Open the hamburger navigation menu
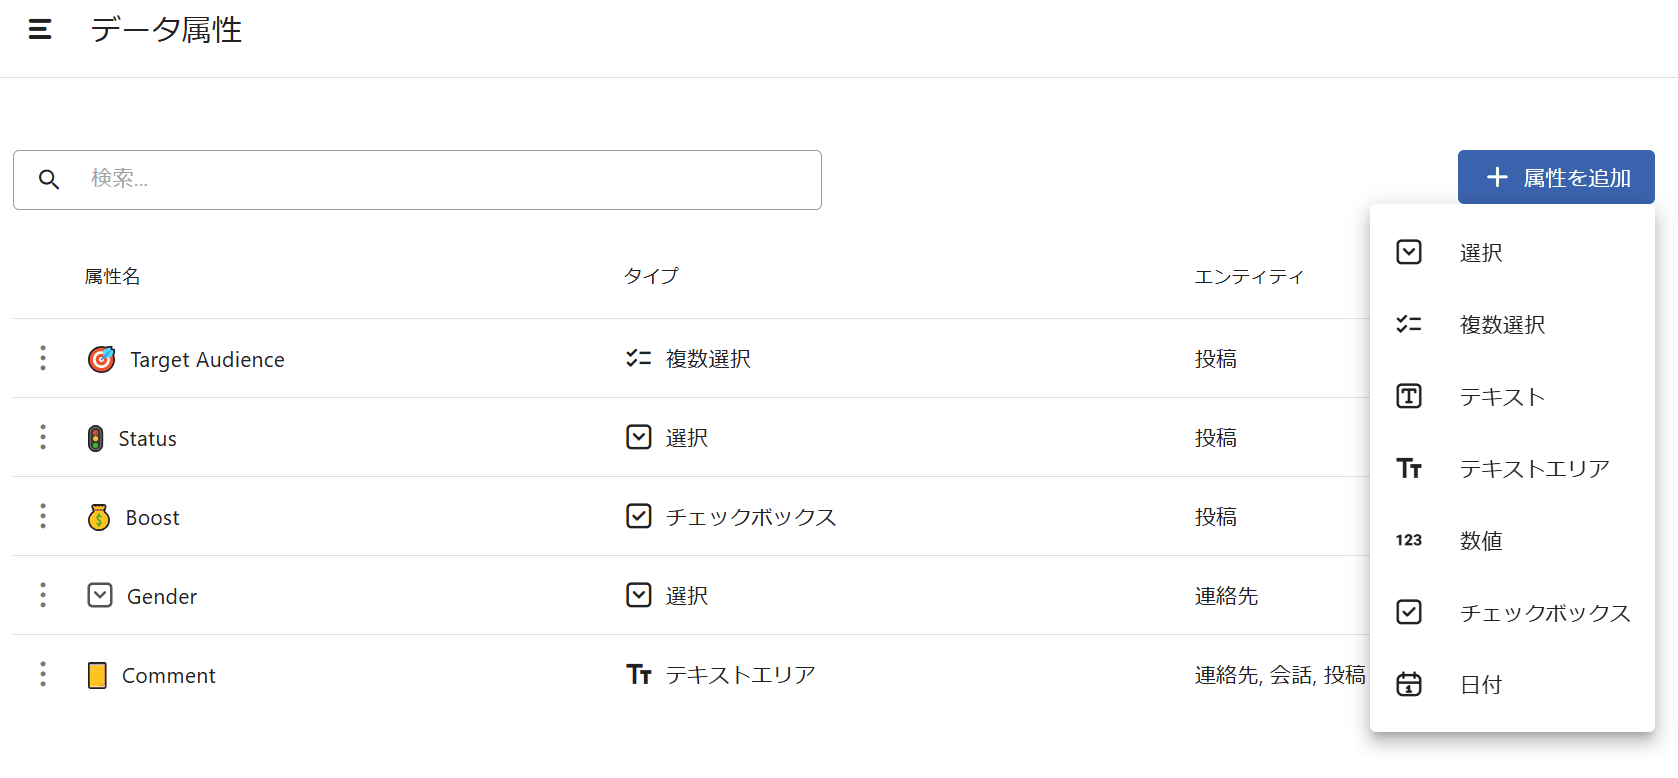 click(40, 30)
